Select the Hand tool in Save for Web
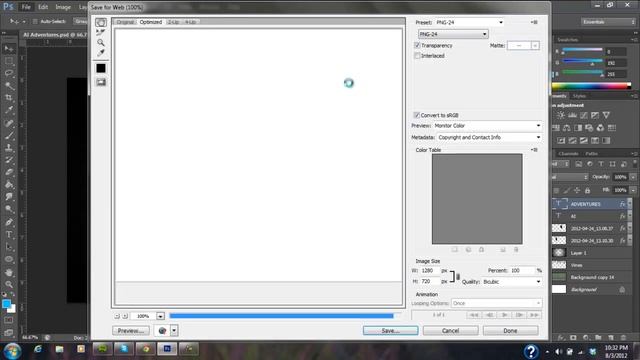Viewport: 640px width, 360px height. [x=101, y=22]
